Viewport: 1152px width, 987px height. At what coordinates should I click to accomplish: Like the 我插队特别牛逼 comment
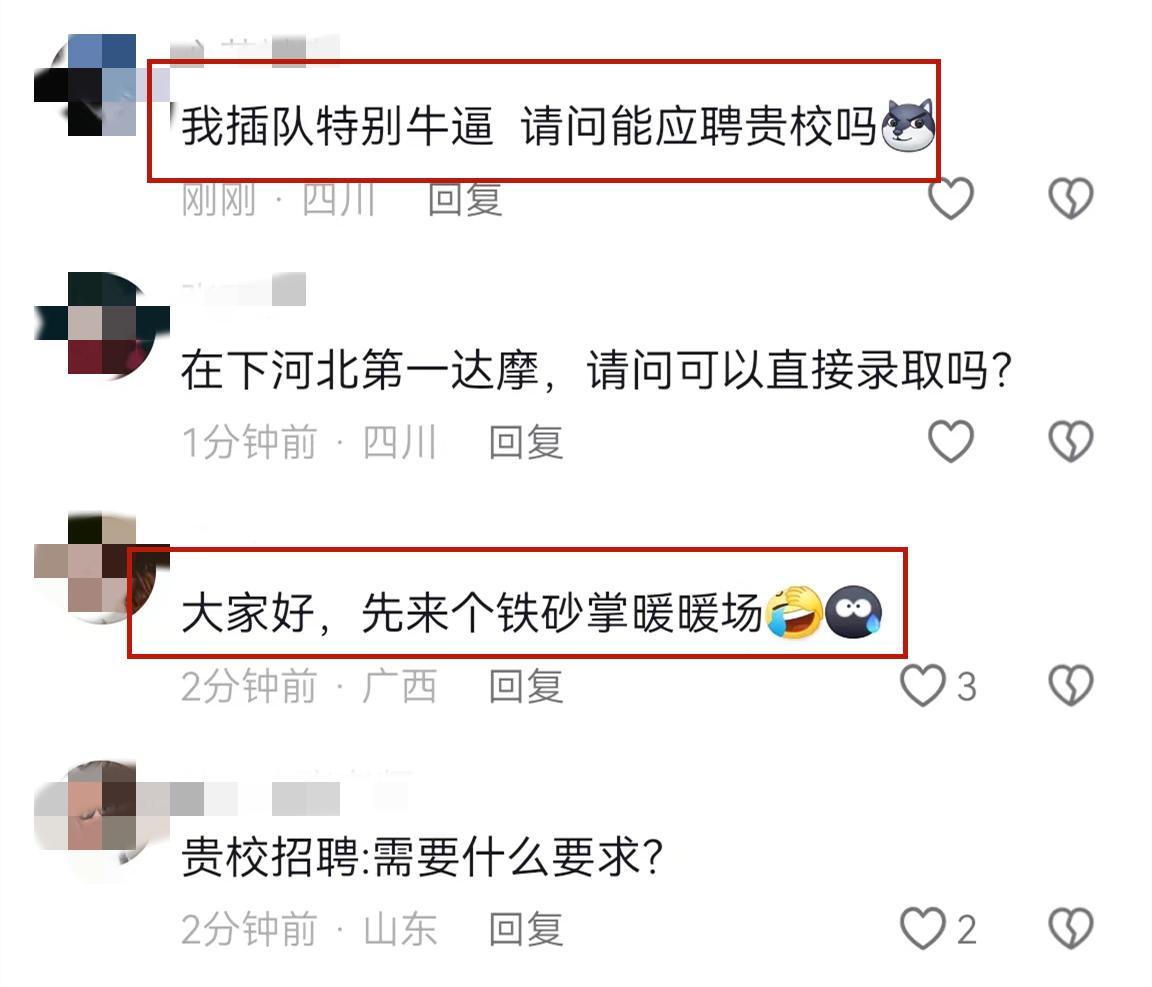[951, 198]
